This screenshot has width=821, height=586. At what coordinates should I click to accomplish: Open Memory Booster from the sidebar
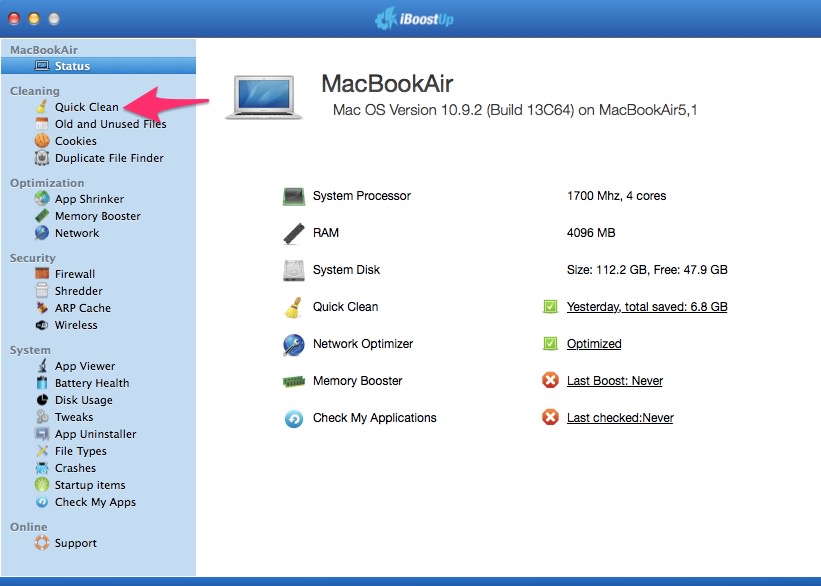coord(98,216)
